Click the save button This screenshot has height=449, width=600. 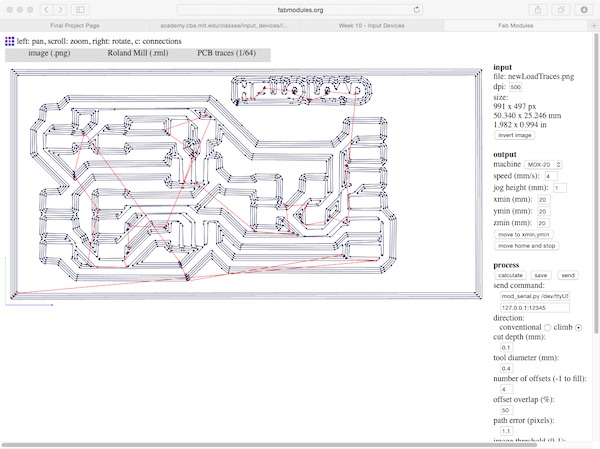point(541,275)
